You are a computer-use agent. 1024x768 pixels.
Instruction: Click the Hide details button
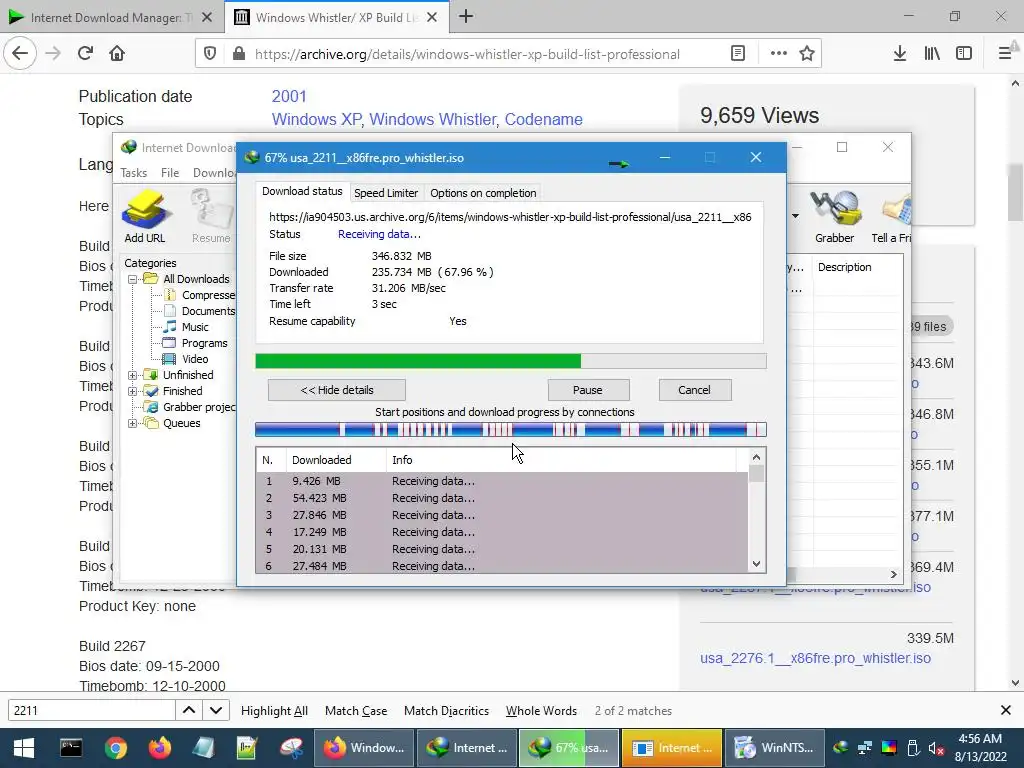click(x=337, y=391)
